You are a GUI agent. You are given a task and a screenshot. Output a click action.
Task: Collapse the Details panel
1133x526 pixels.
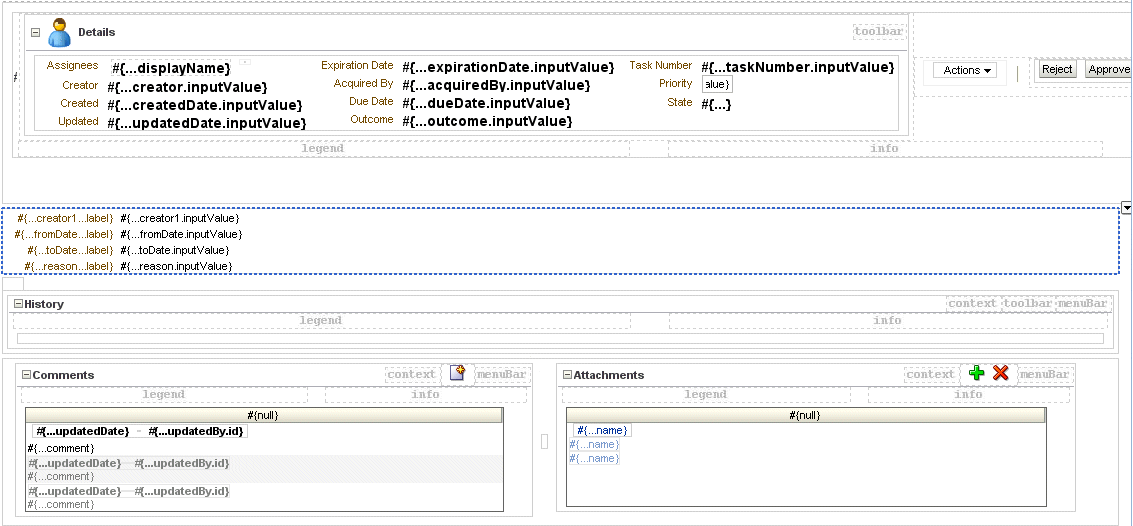click(x=35, y=33)
